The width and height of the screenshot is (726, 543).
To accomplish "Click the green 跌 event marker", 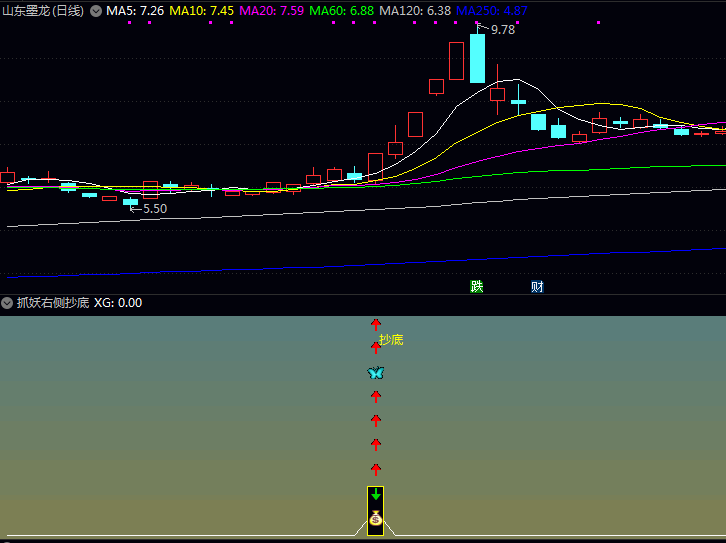I will [x=477, y=287].
